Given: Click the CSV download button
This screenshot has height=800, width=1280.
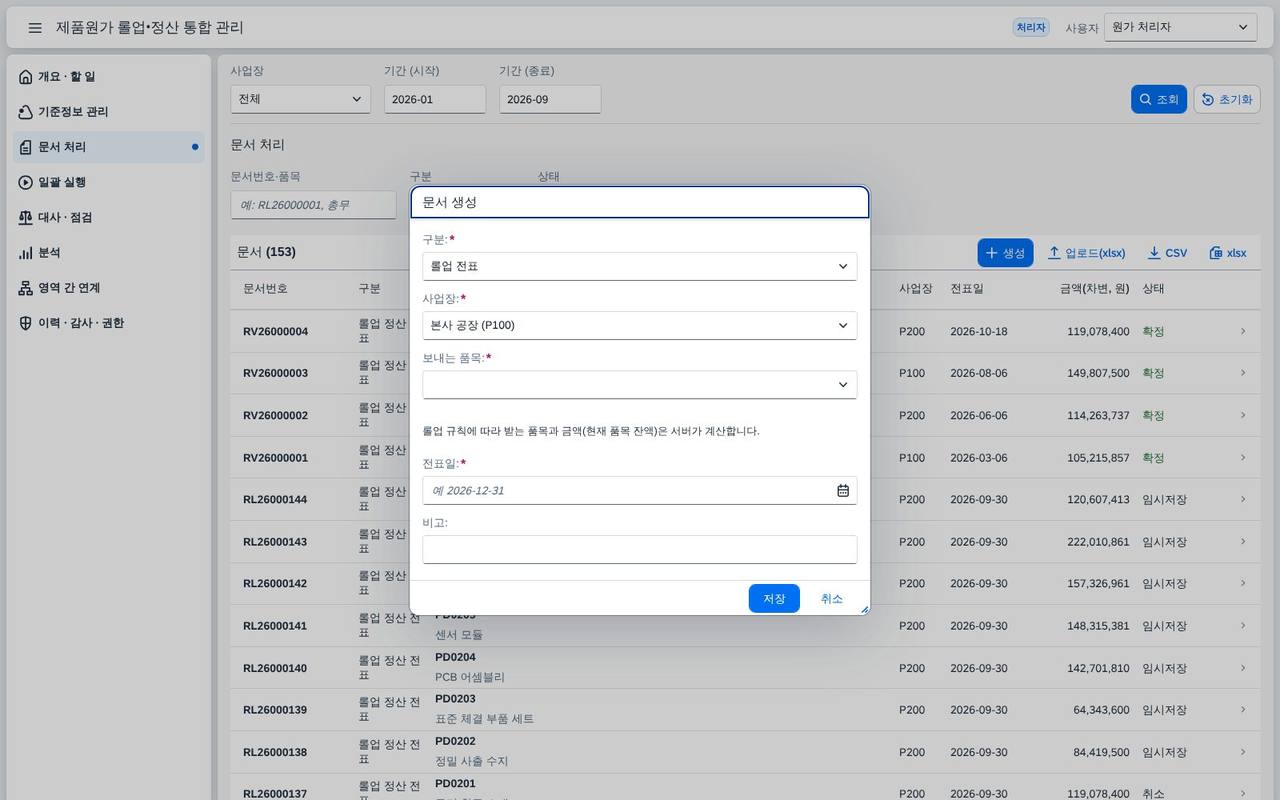Looking at the screenshot, I should tap(1167, 253).
